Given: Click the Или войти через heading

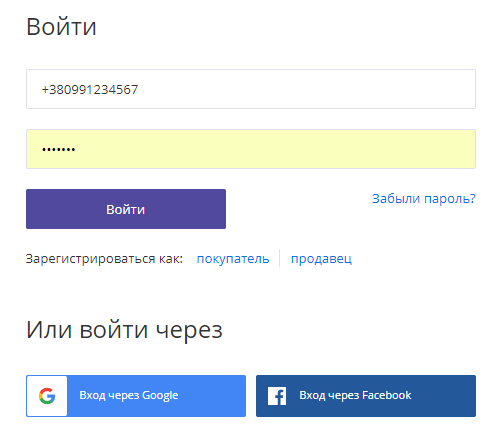Looking at the screenshot, I should (124, 330).
